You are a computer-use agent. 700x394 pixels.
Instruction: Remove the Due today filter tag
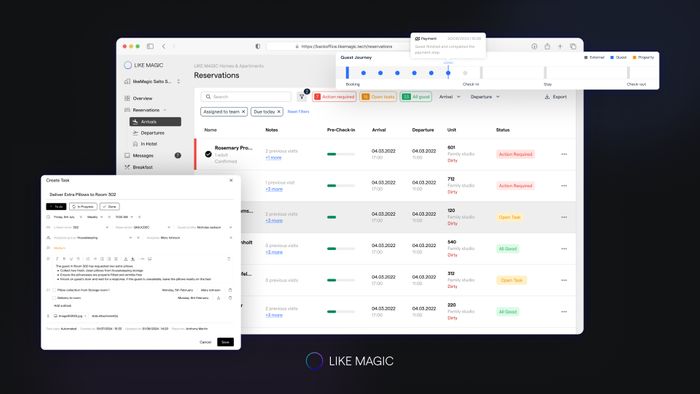(279, 112)
